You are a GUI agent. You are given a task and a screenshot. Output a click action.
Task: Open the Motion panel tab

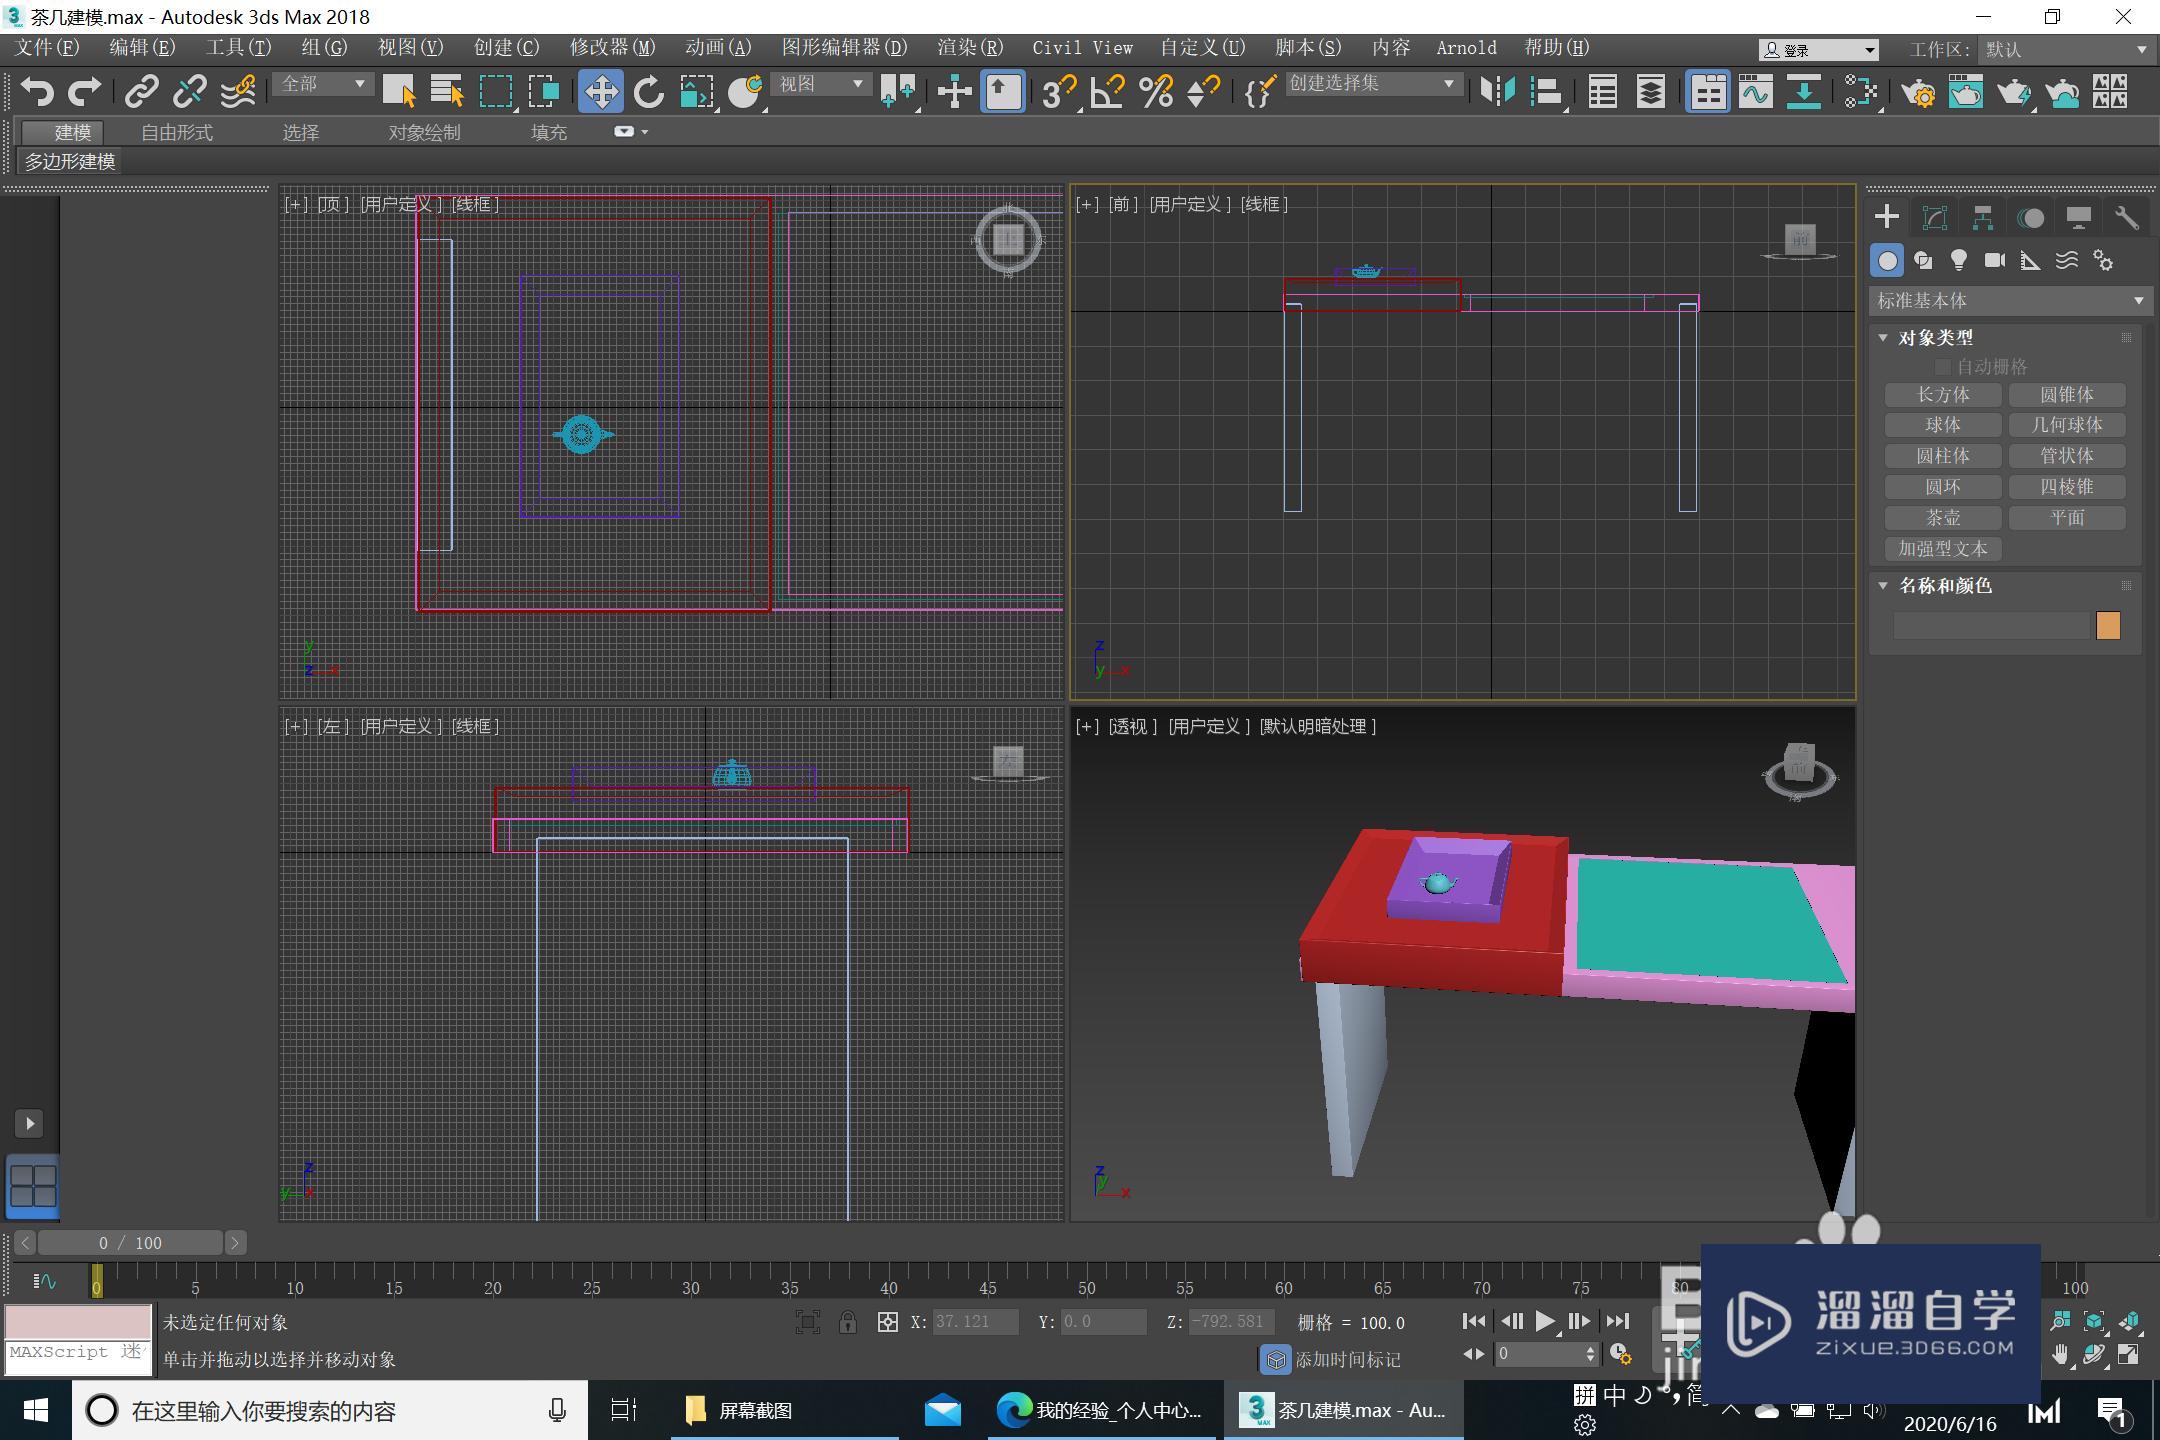[2031, 218]
